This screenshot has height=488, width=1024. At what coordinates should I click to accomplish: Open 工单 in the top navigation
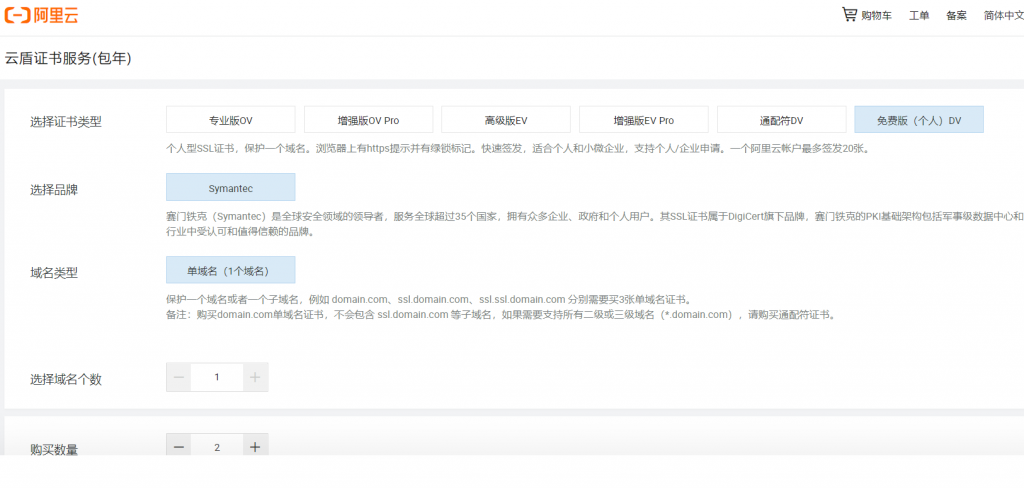coord(919,16)
